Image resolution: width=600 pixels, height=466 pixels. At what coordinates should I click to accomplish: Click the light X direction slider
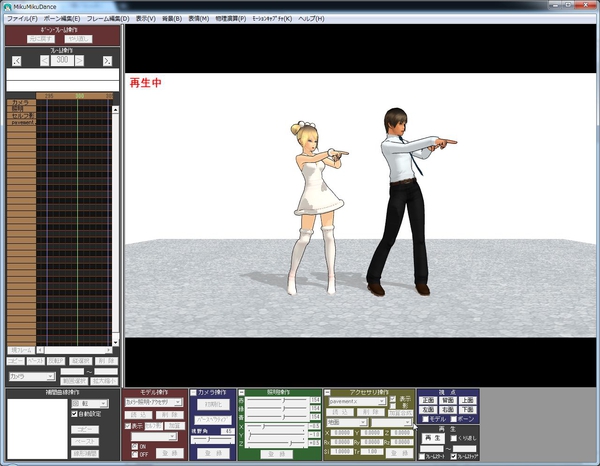point(277,426)
